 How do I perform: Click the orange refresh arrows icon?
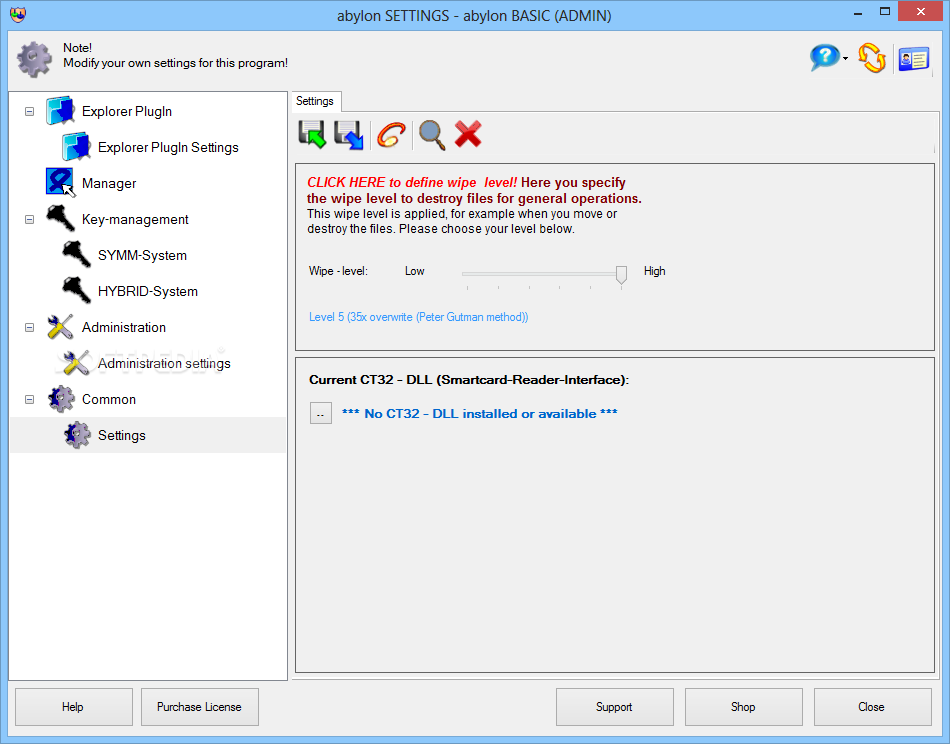pyautogui.click(x=872, y=58)
